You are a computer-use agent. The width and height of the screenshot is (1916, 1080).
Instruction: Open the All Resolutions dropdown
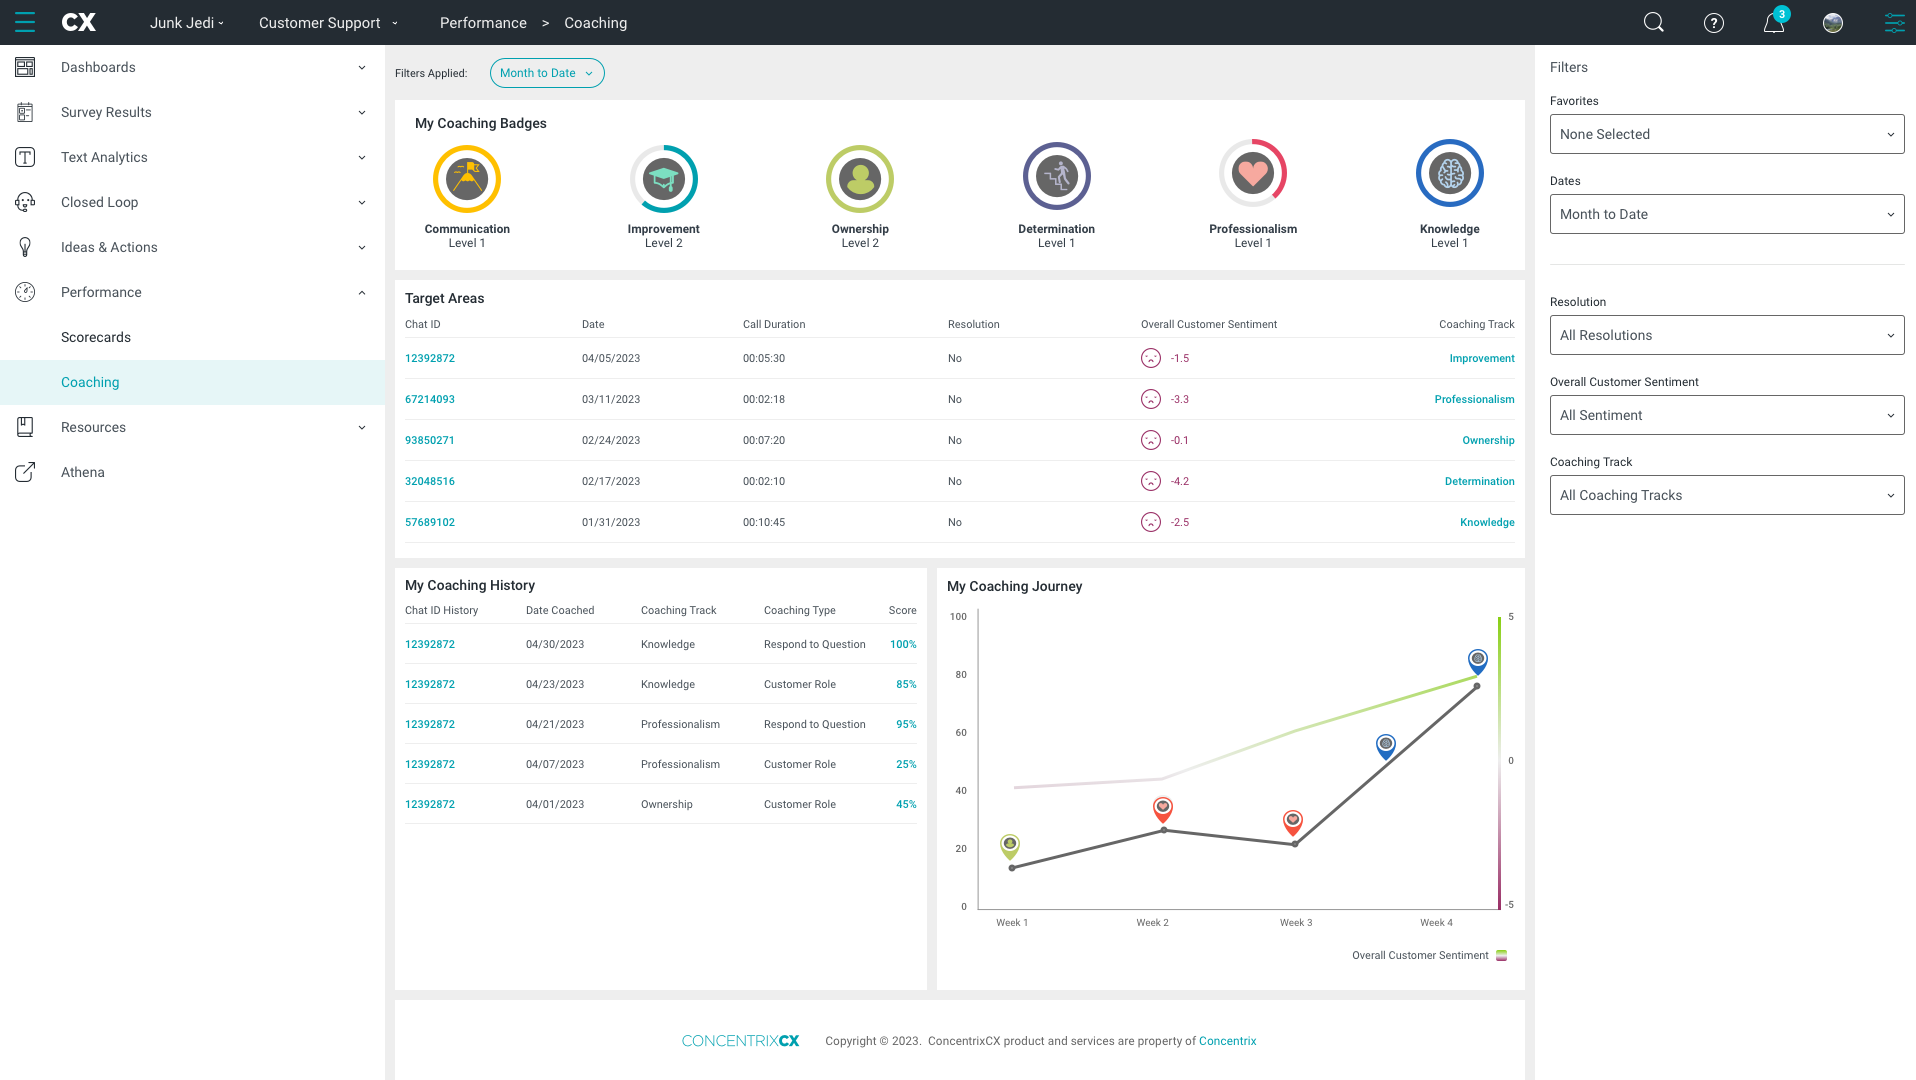pyautogui.click(x=1727, y=335)
